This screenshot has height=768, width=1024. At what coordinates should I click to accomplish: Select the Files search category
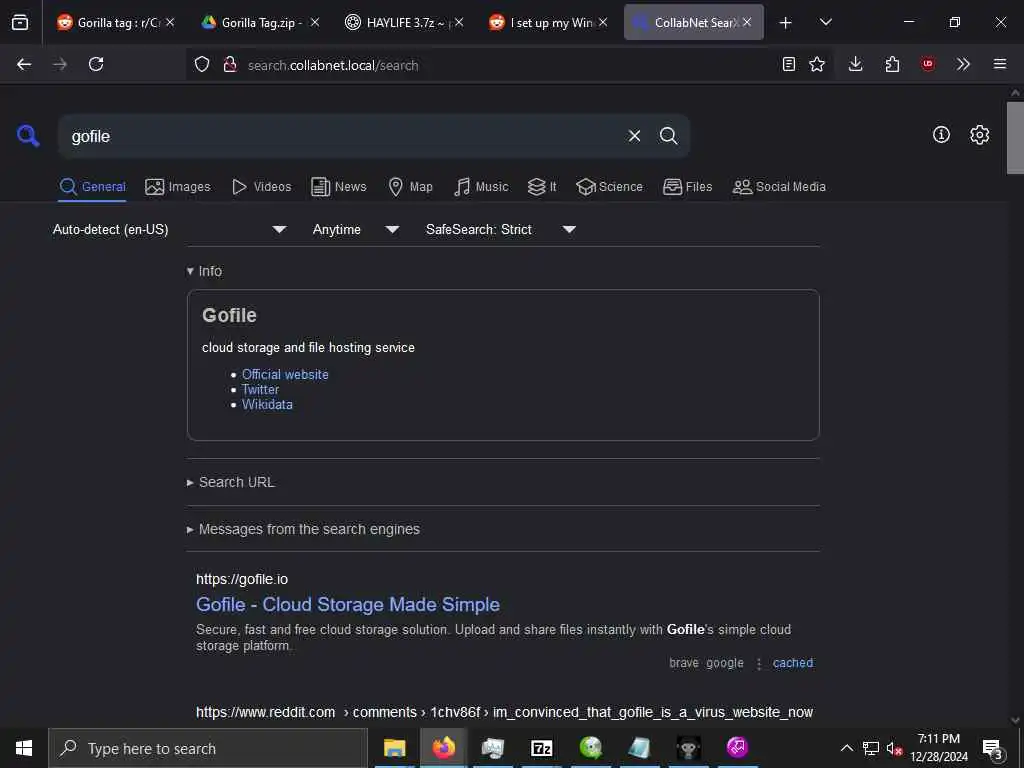688,187
